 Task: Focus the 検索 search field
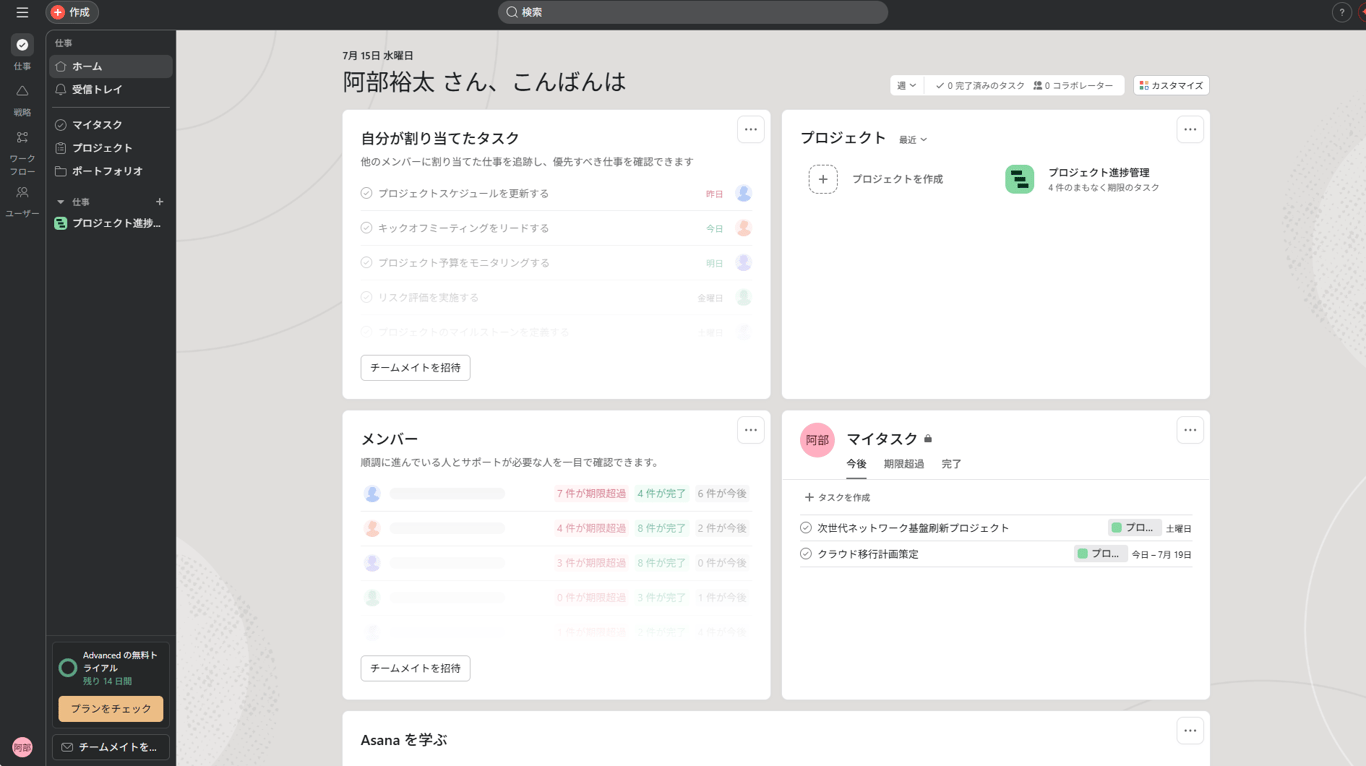pos(693,12)
